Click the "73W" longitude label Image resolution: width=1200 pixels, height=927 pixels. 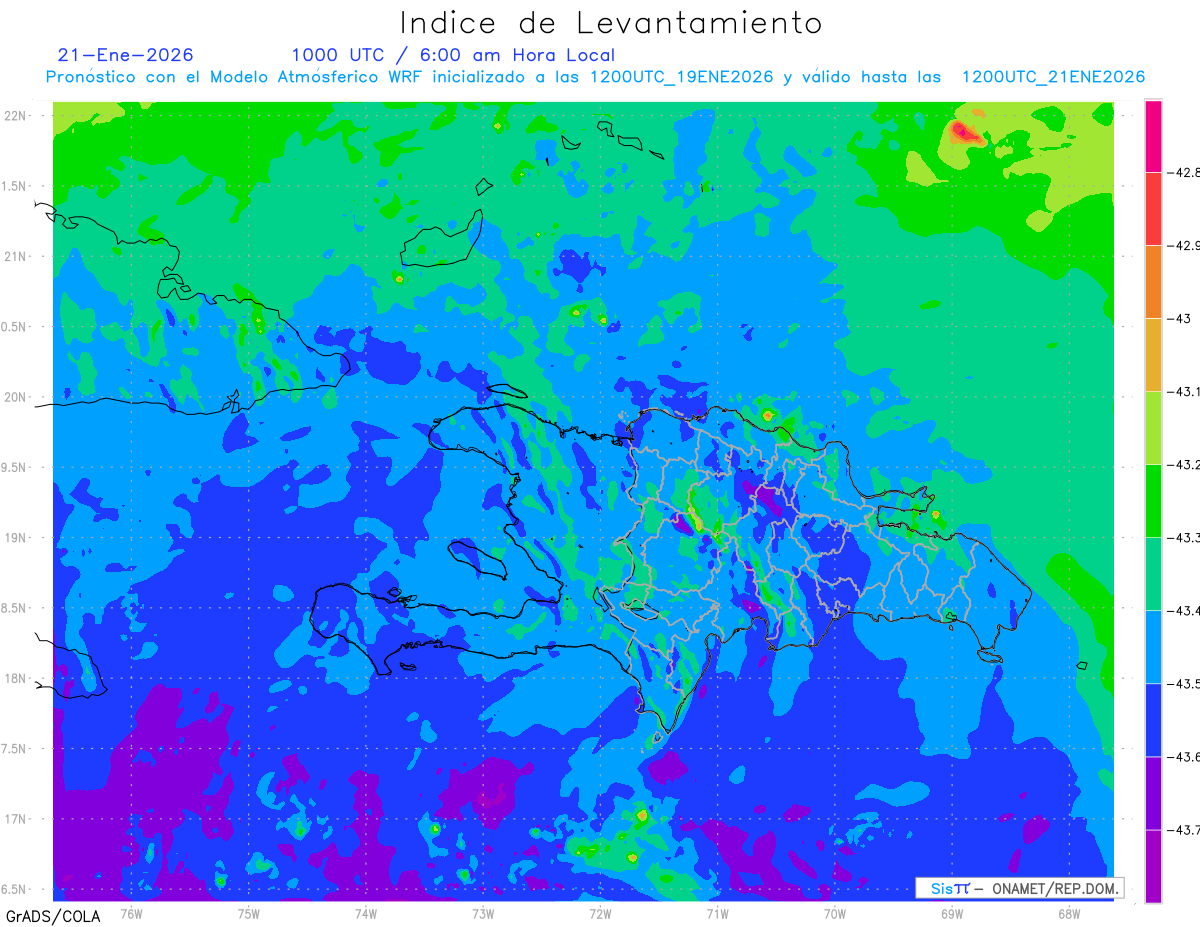click(483, 912)
